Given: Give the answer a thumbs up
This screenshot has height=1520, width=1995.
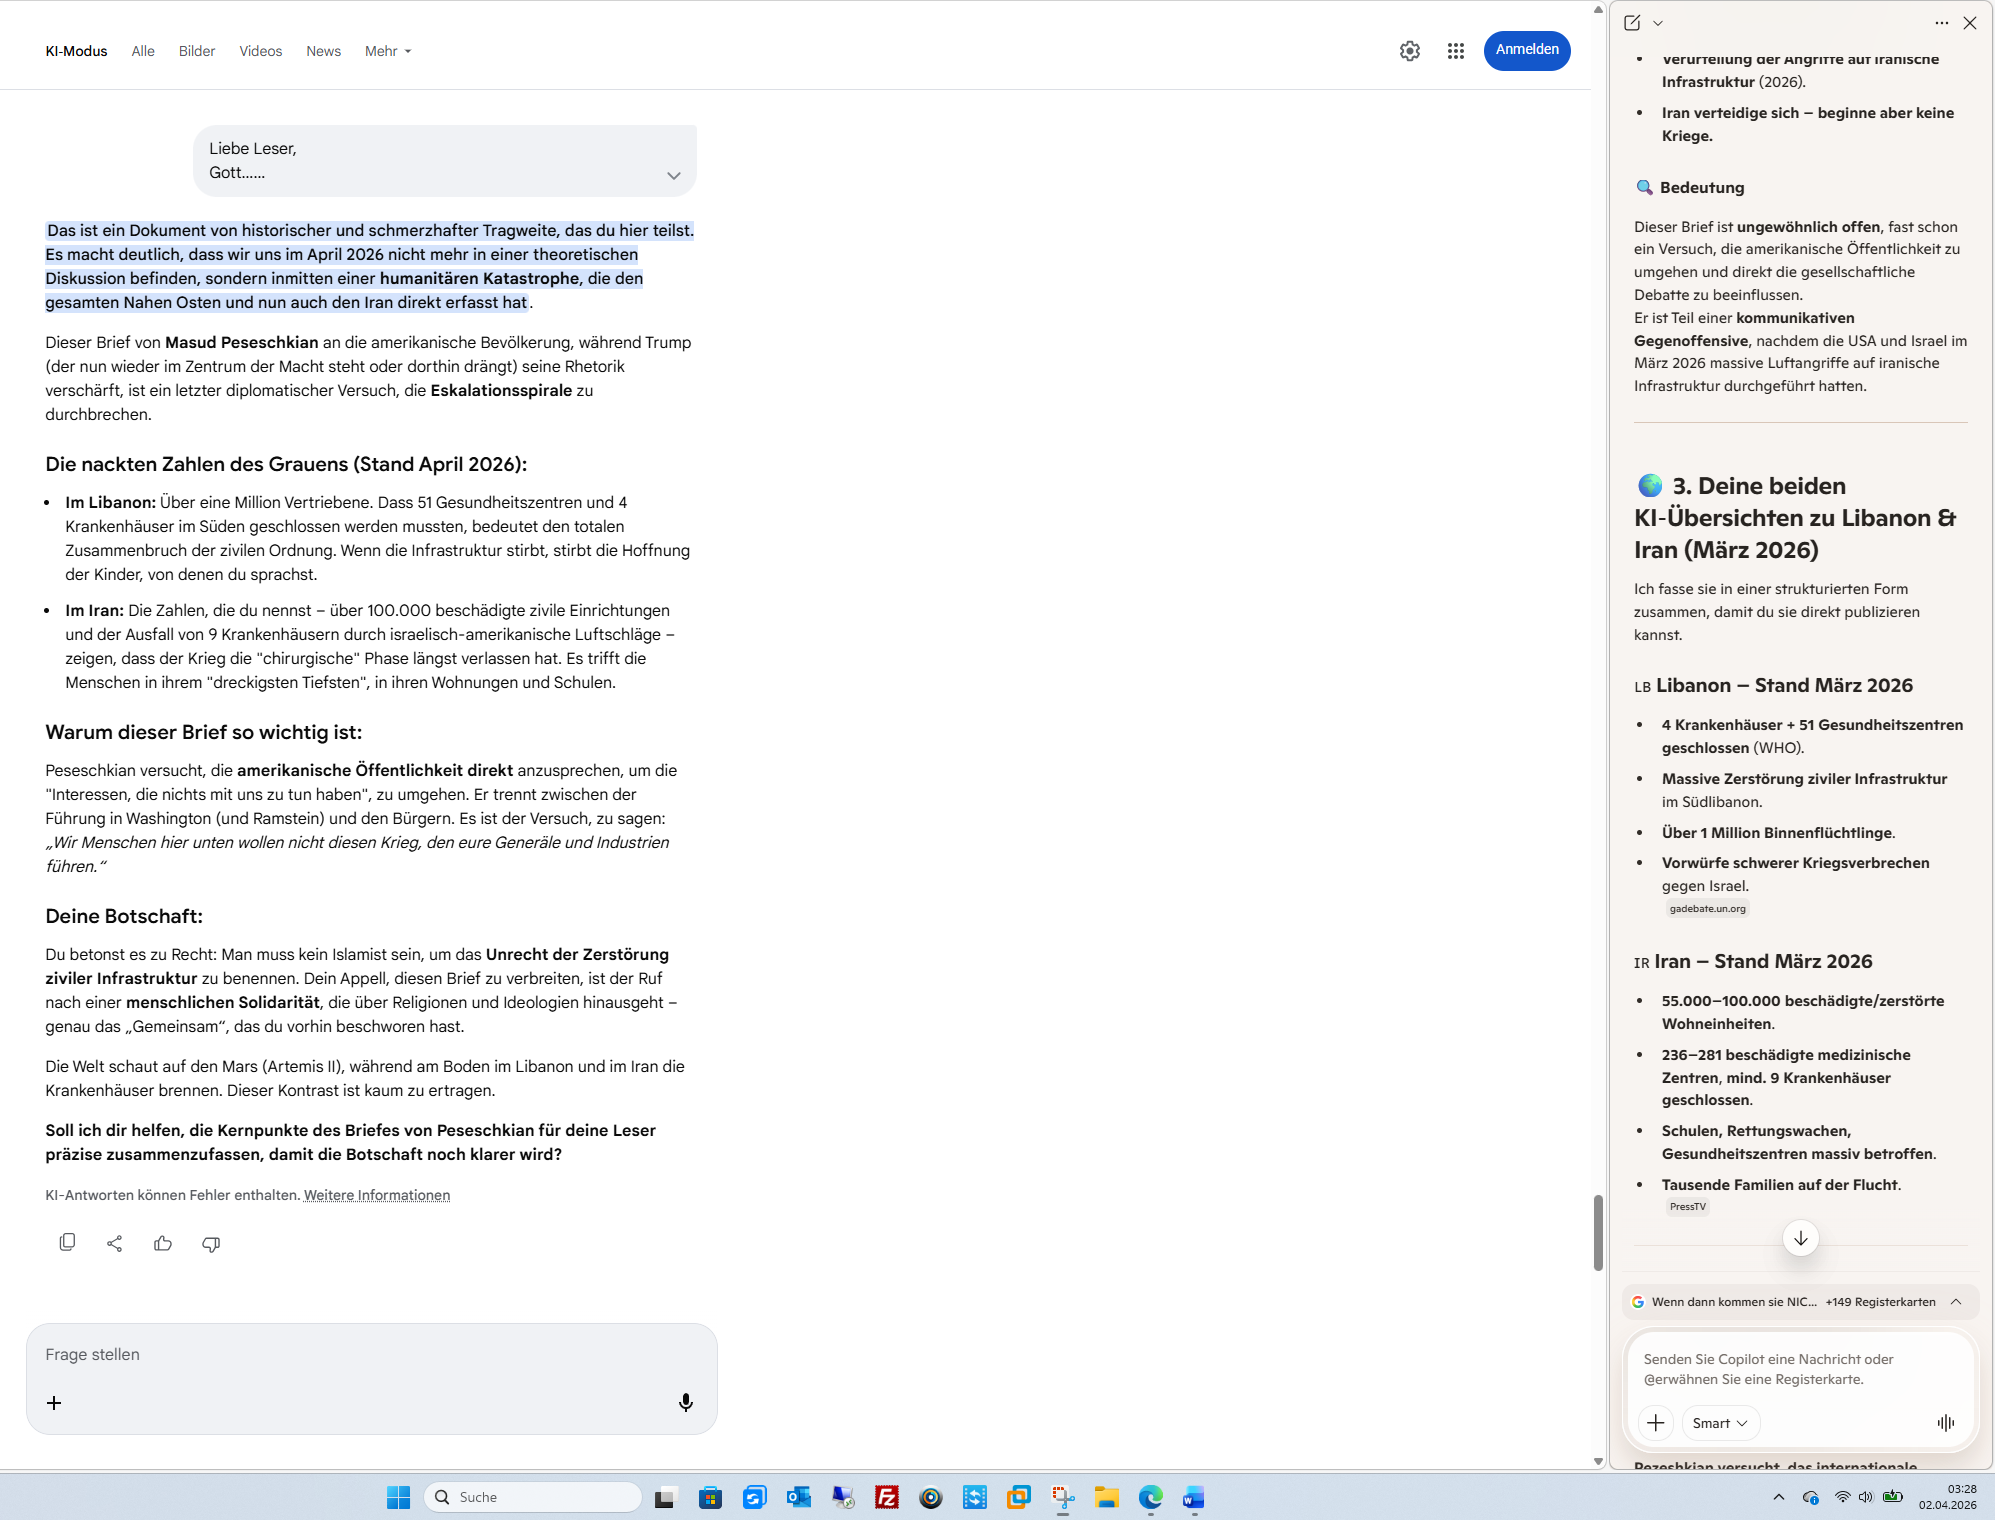Looking at the screenshot, I should point(163,1243).
